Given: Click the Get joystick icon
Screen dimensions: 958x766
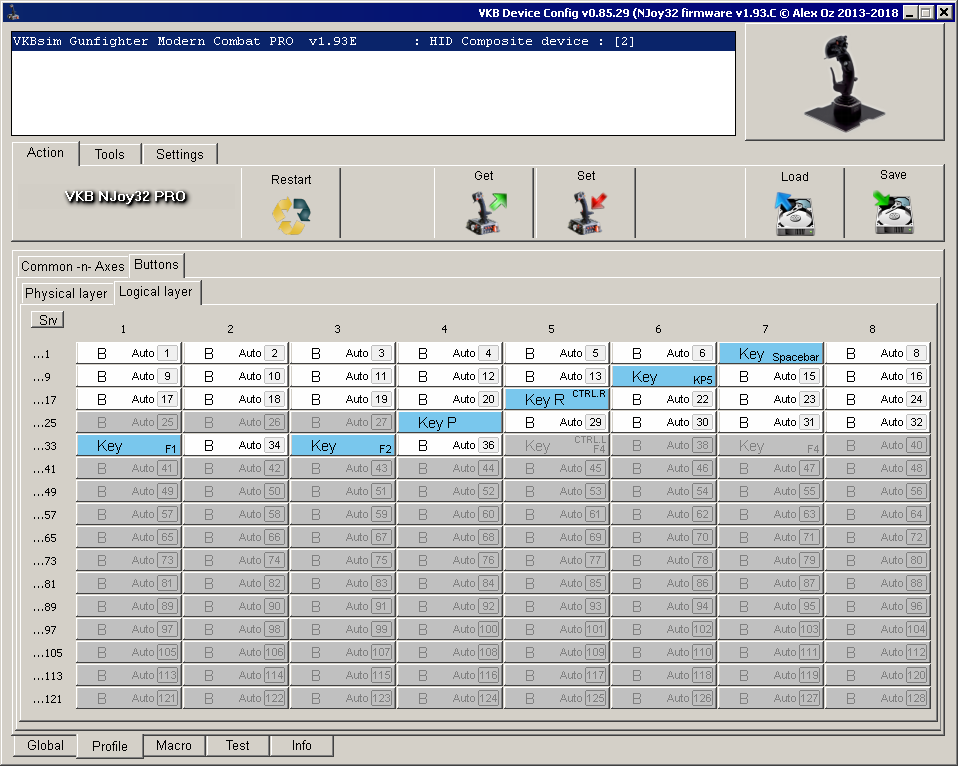Looking at the screenshot, I should tap(483, 213).
